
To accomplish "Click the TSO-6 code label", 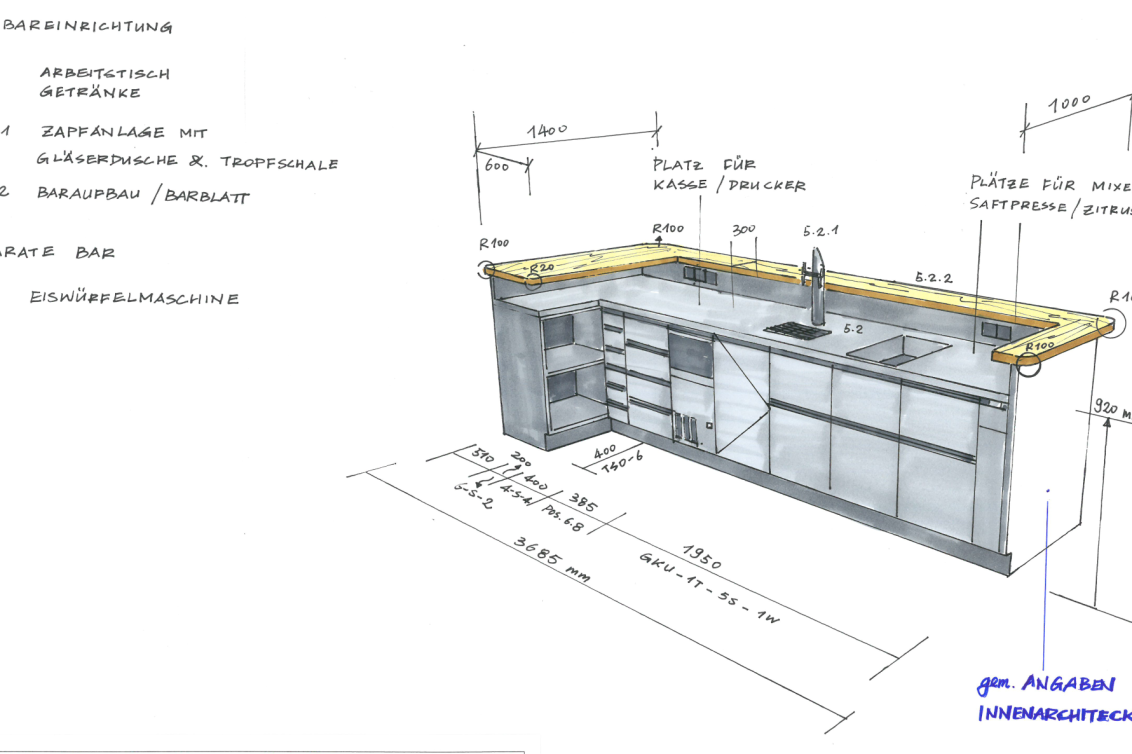I will [622, 462].
